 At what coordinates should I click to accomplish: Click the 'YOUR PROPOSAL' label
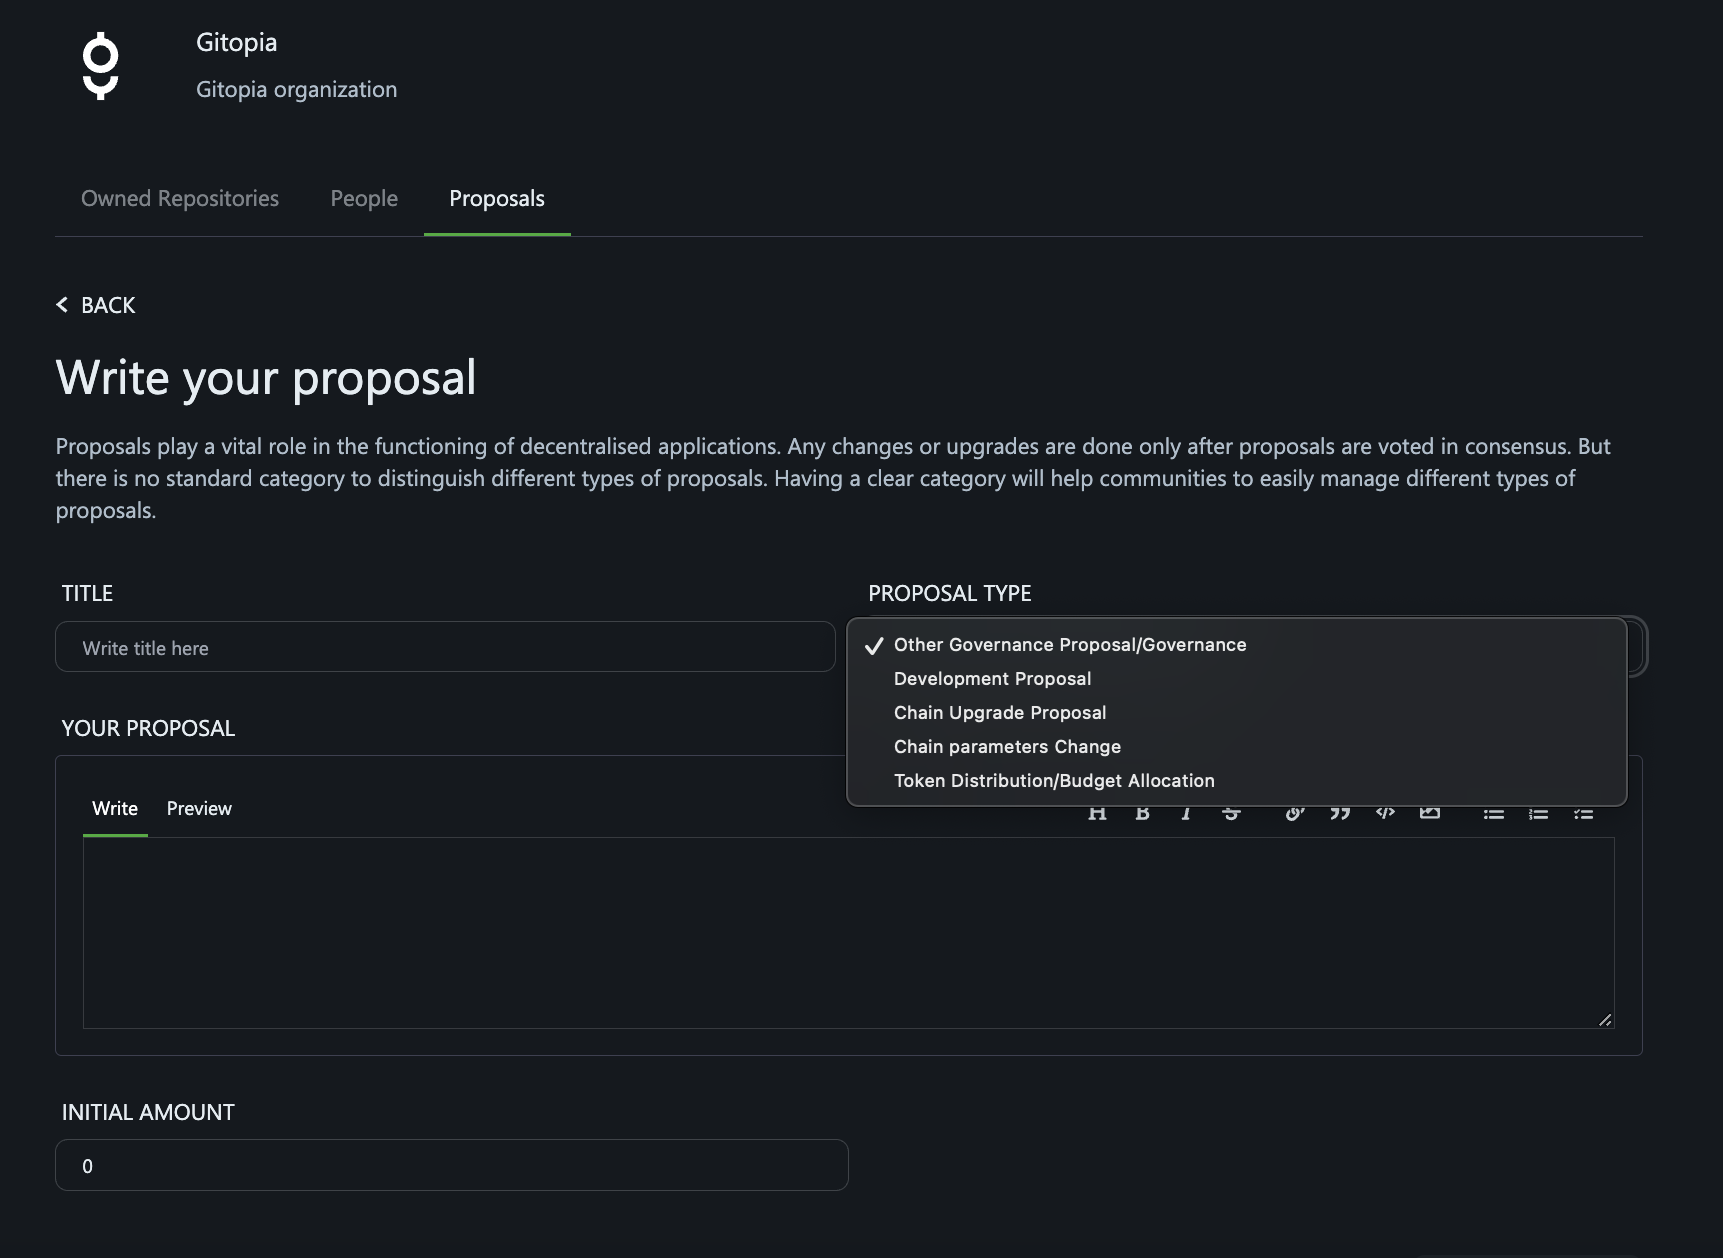[148, 728]
